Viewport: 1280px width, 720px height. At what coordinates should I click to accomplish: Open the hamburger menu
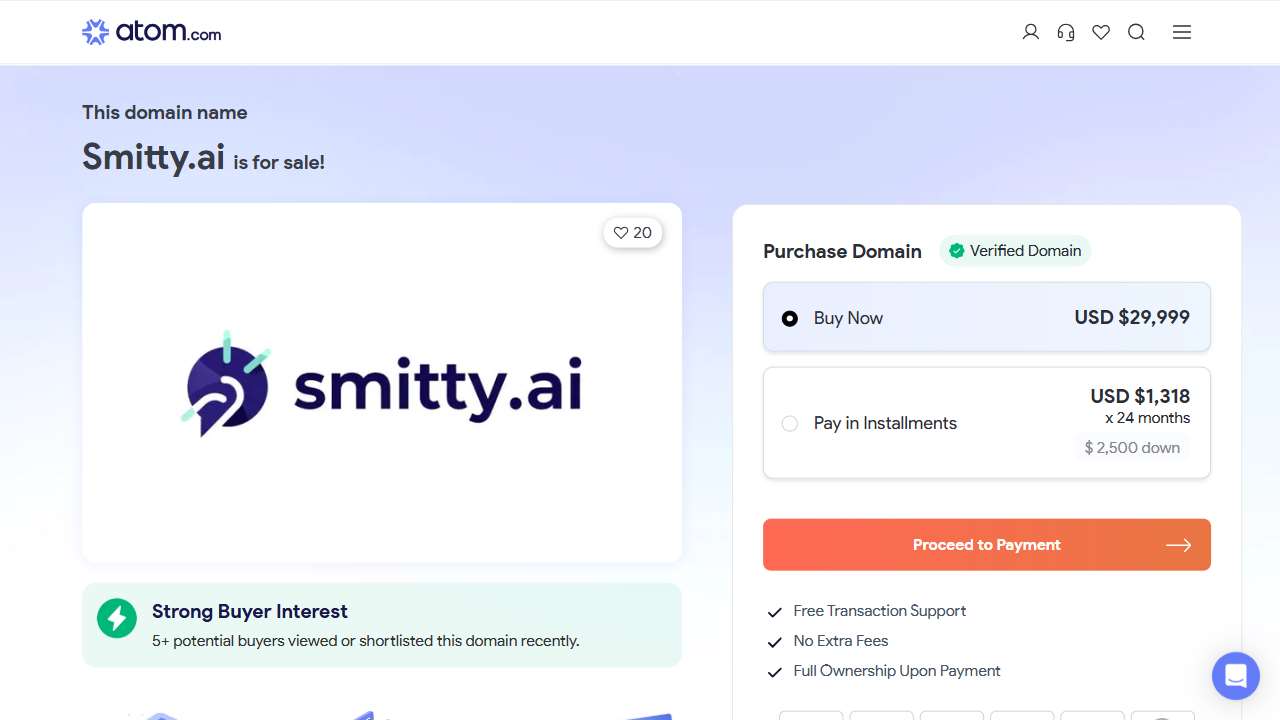(1182, 32)
